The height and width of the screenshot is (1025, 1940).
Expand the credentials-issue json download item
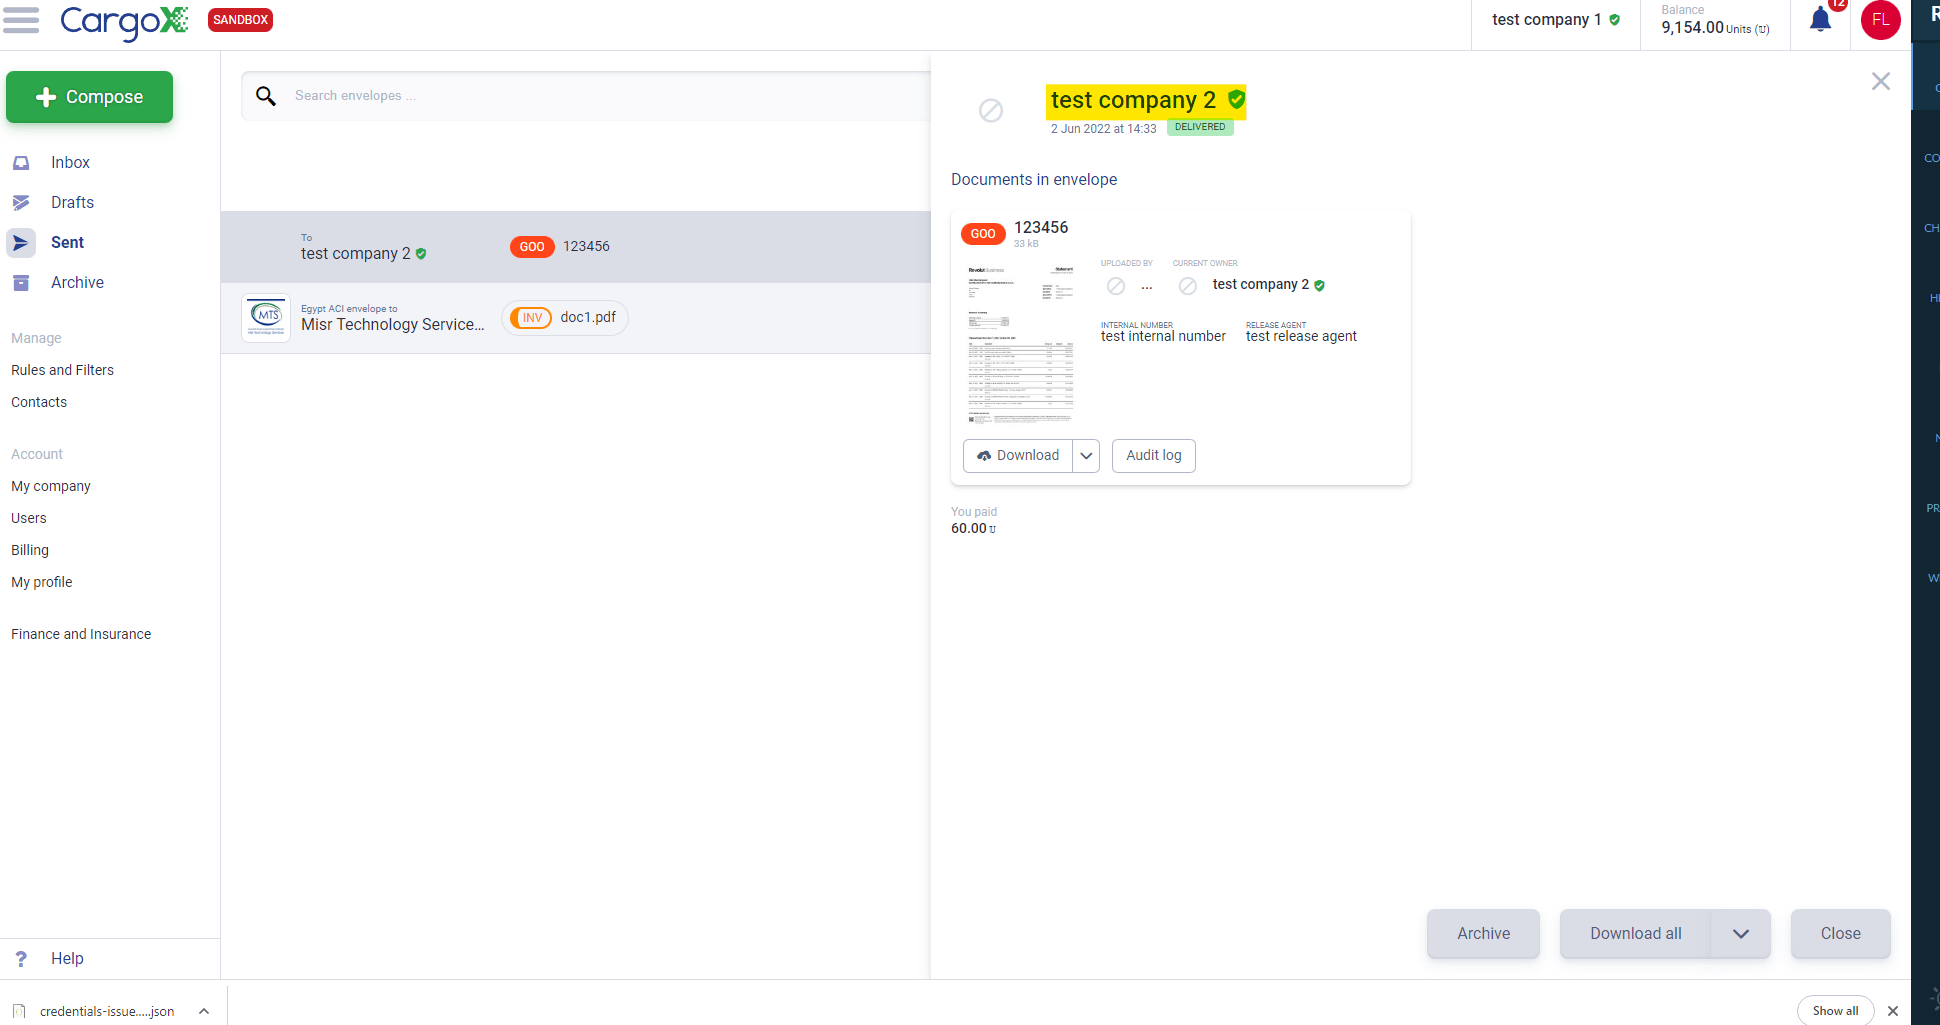pyautogui.click(x=204, y=1011)
